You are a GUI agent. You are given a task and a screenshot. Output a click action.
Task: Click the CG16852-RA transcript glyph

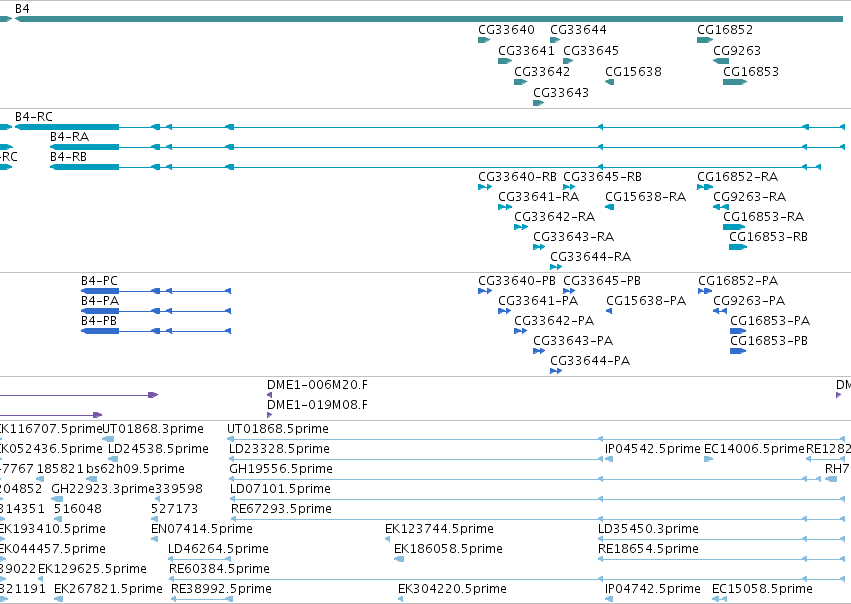705,187
